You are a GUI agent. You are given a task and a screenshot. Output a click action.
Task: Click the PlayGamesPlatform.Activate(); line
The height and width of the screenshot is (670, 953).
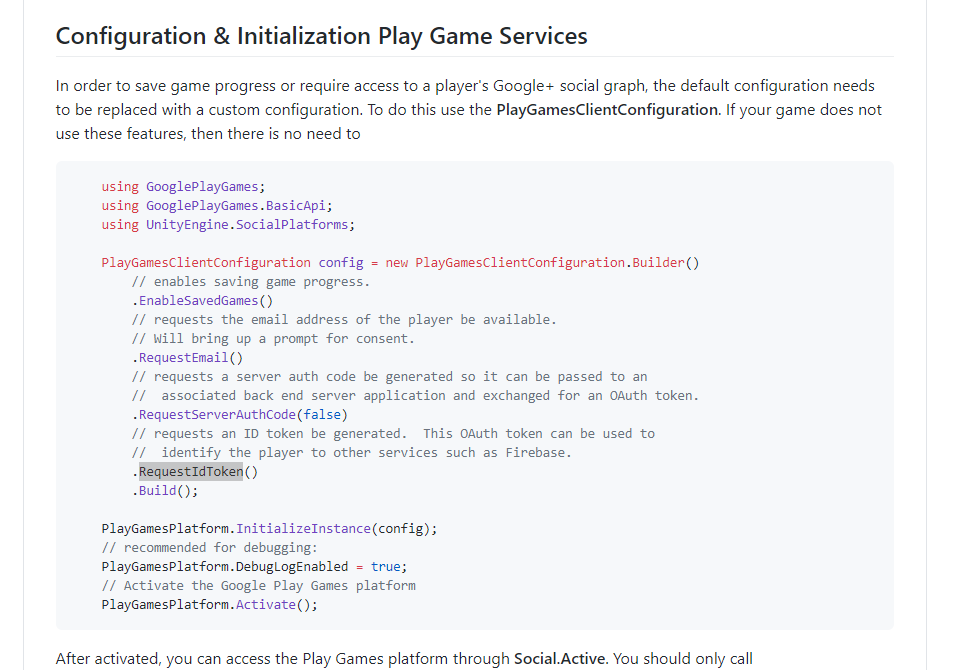(x=210, y=605)
